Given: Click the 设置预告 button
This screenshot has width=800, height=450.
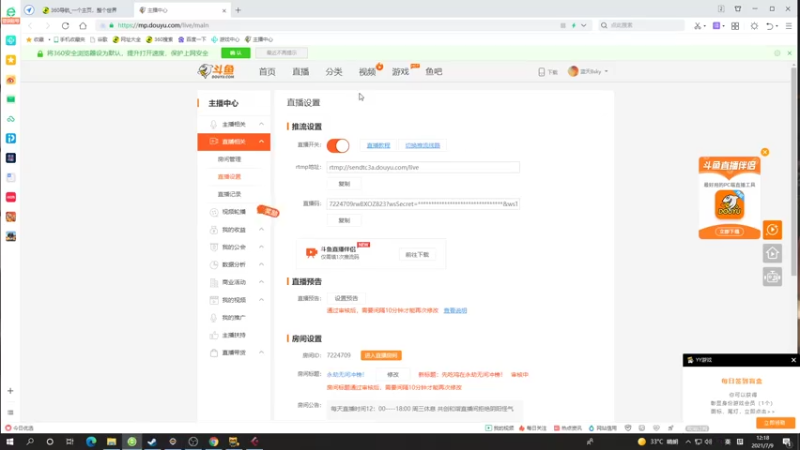Looking at the screenshot, I should (346, 298).
